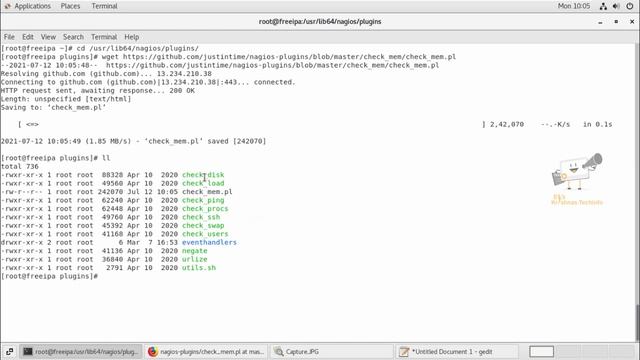This screenshot has height=360, width=640.
Task: Click the check_procs file name
Action: [205, 209]
